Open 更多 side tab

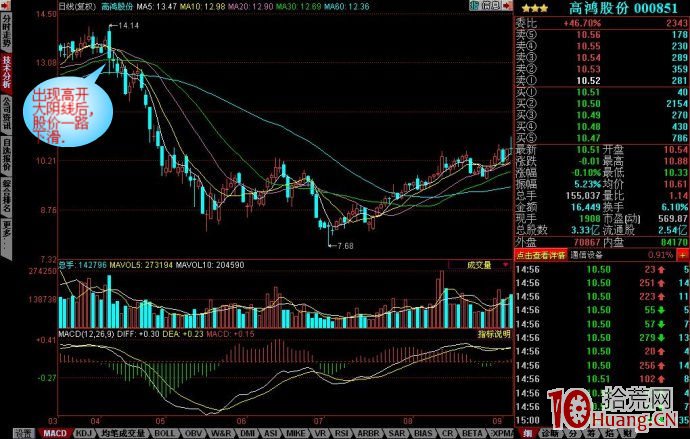[x=6, y=237]
